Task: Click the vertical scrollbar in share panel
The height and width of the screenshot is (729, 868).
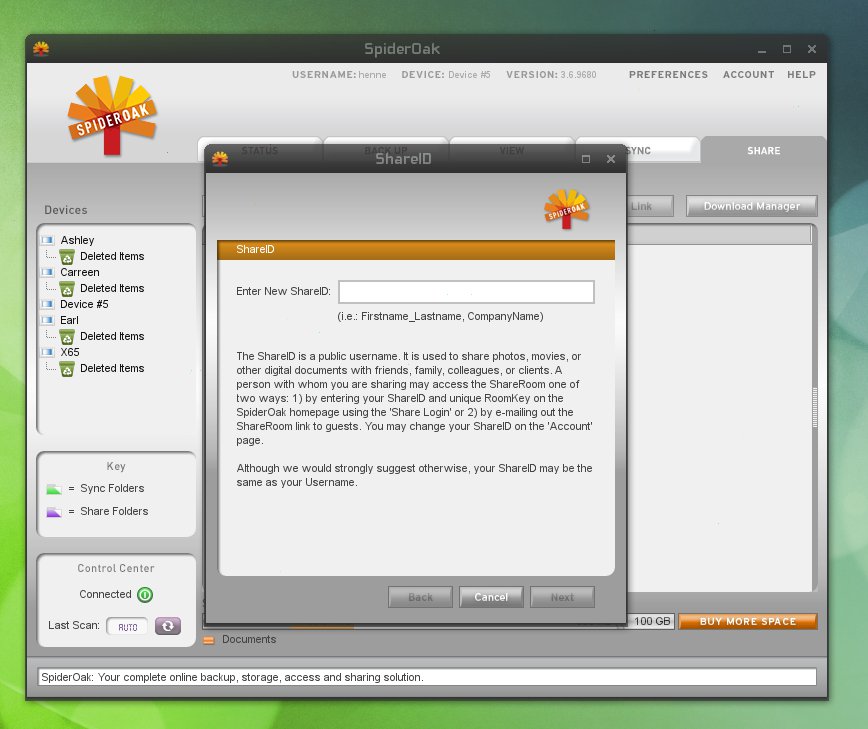Action: [814, 408]
